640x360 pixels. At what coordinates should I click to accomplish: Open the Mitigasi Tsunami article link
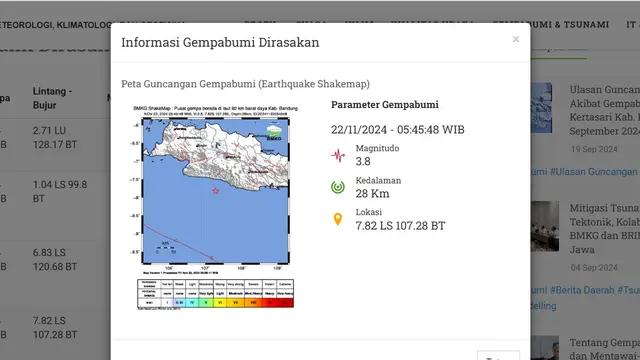click(x=604, y=229)
